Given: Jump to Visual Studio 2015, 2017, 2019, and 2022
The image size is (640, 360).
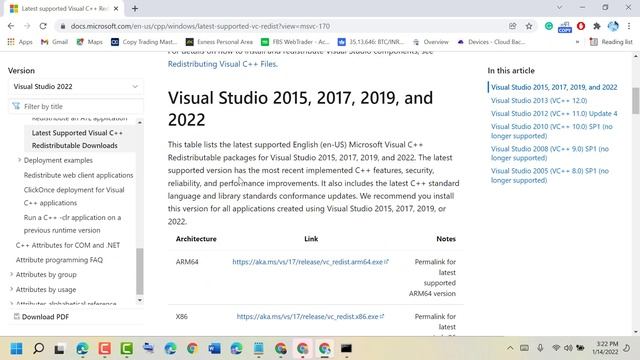Looking at the screenshot, I should 554,87.
